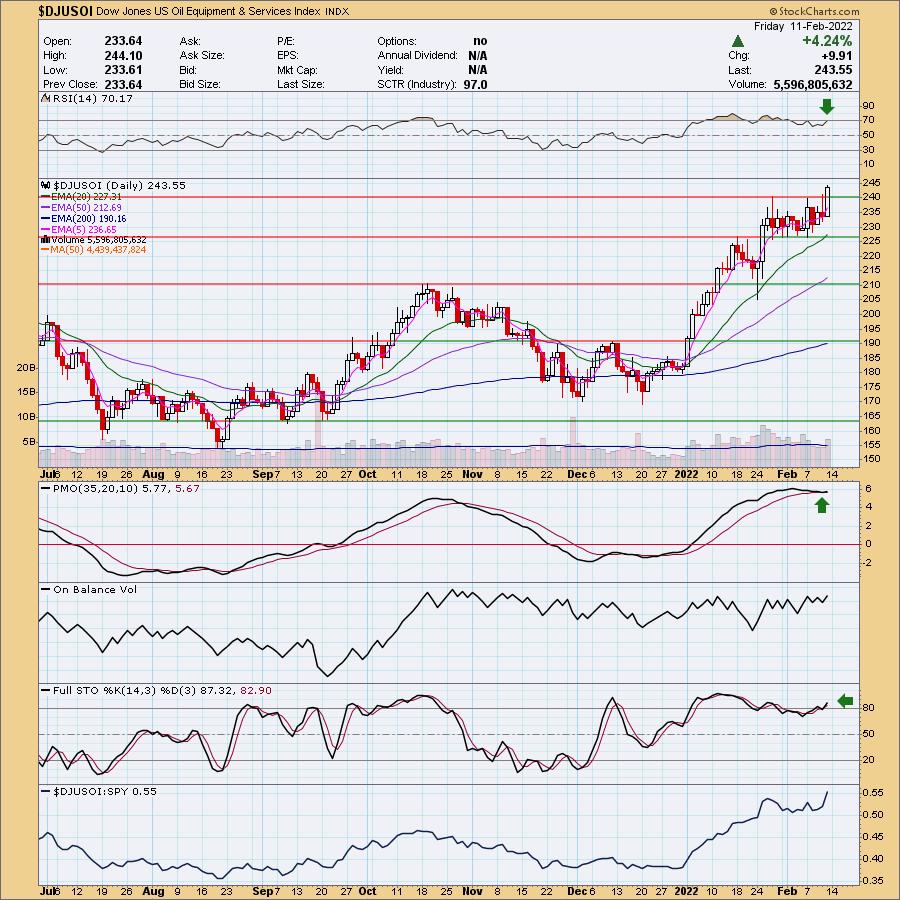
Task: Click the $DJUSOI ticker symbol in the title
Action: coord(65,11)
